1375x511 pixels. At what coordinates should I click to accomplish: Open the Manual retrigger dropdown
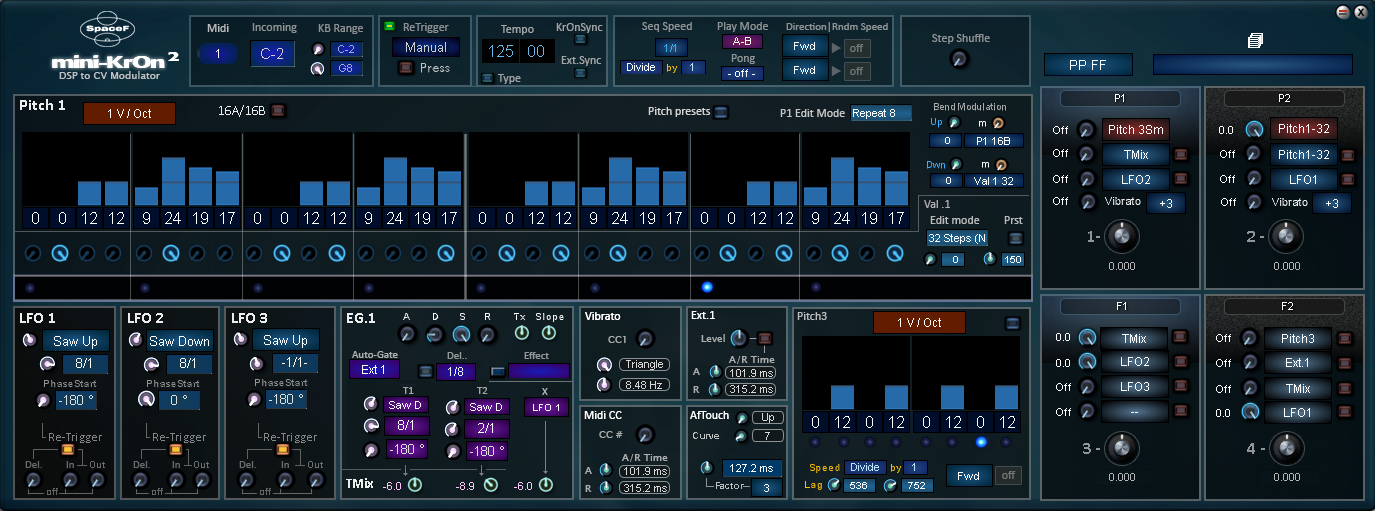click(x=426, y=47)
